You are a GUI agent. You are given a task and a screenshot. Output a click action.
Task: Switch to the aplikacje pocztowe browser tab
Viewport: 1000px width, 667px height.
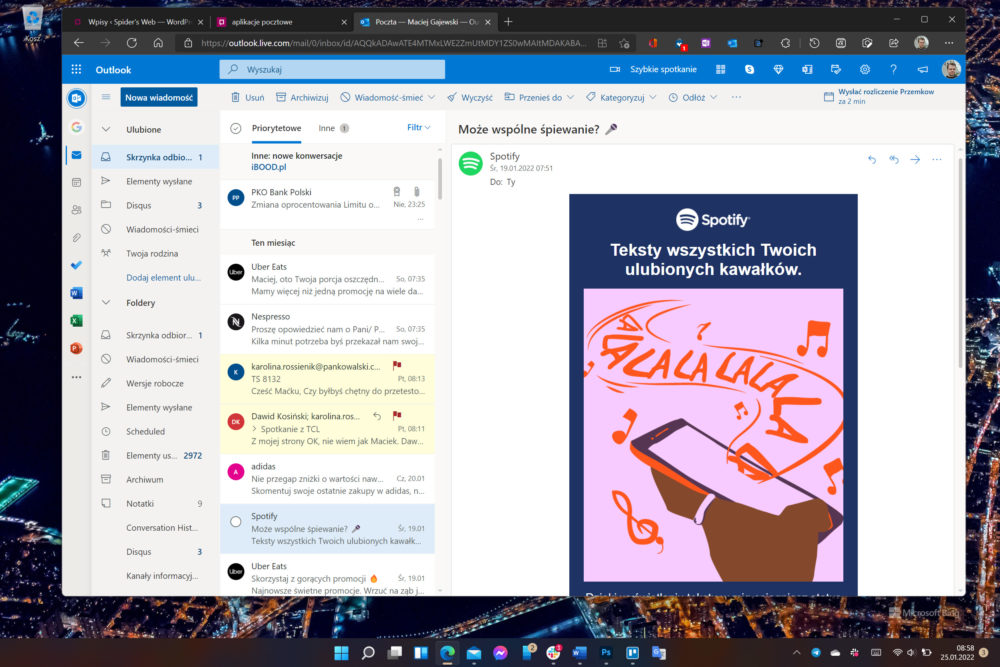tap(281, 22)
